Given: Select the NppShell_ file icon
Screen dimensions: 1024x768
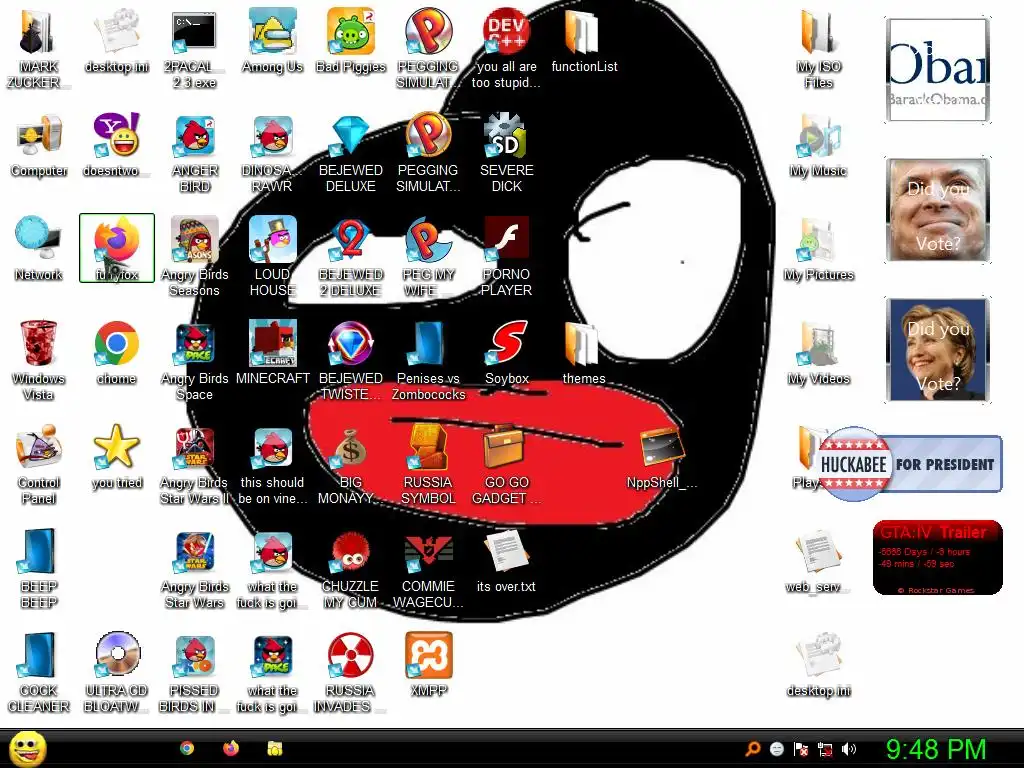Looking at the screenshot, I should tap(662, 458).
